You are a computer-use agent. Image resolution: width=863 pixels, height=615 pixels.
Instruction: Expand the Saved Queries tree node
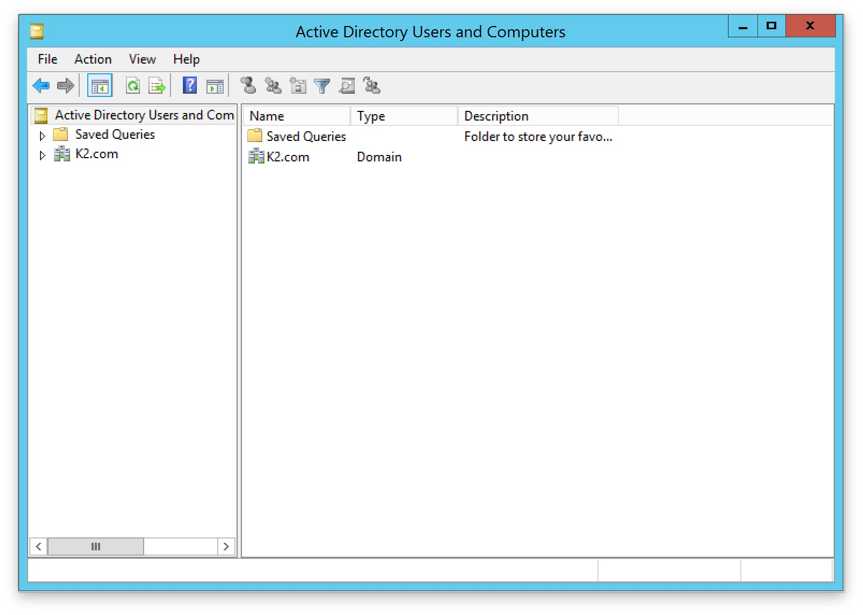coord(42,135)
